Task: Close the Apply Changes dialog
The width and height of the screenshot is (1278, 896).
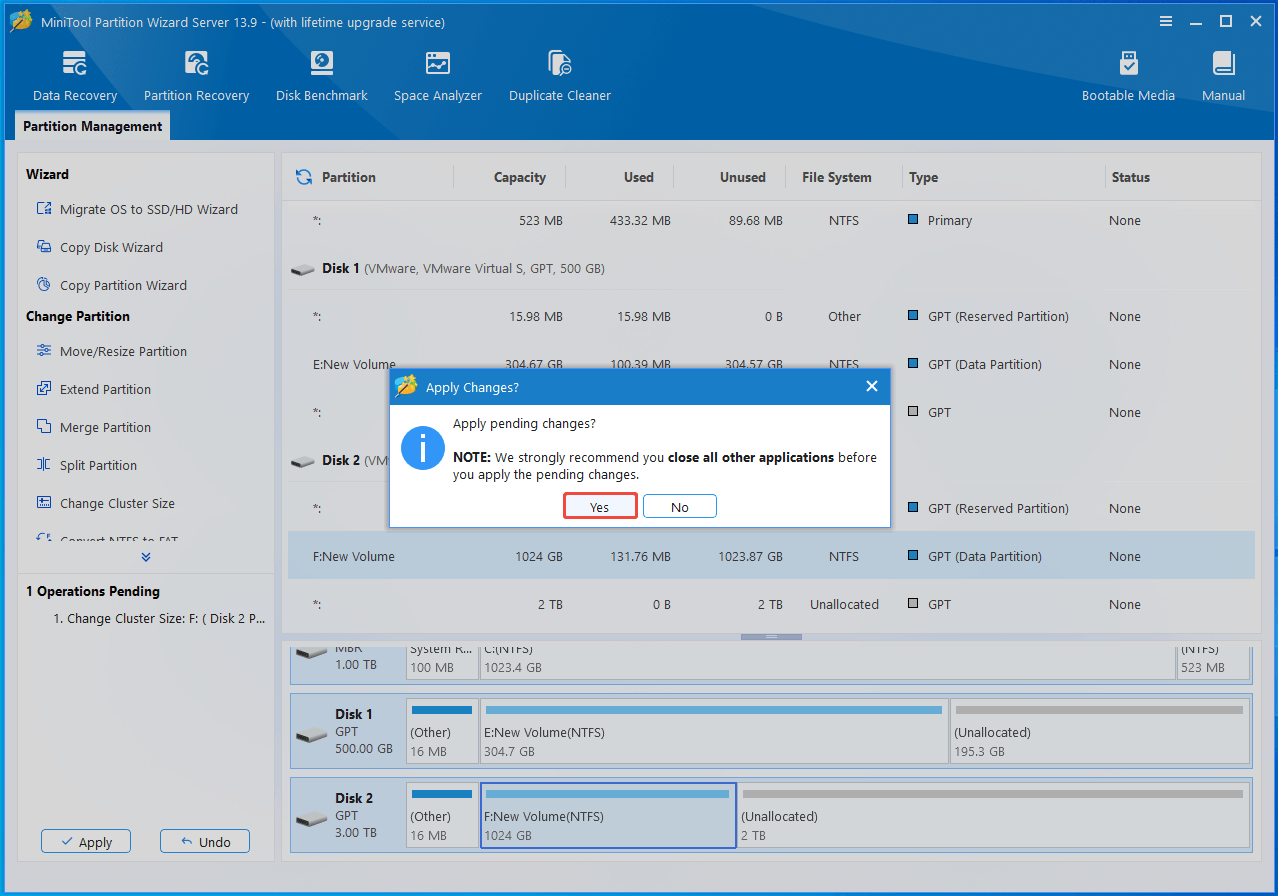Action: (x=871, y=386)
